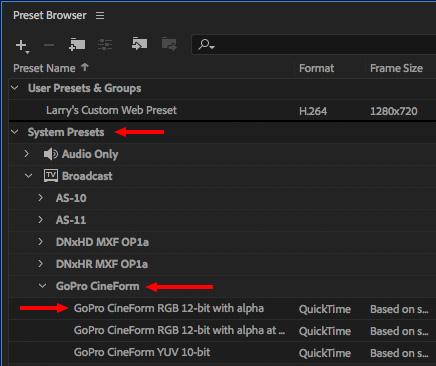Click the H.264 format cell

[313, 111]
